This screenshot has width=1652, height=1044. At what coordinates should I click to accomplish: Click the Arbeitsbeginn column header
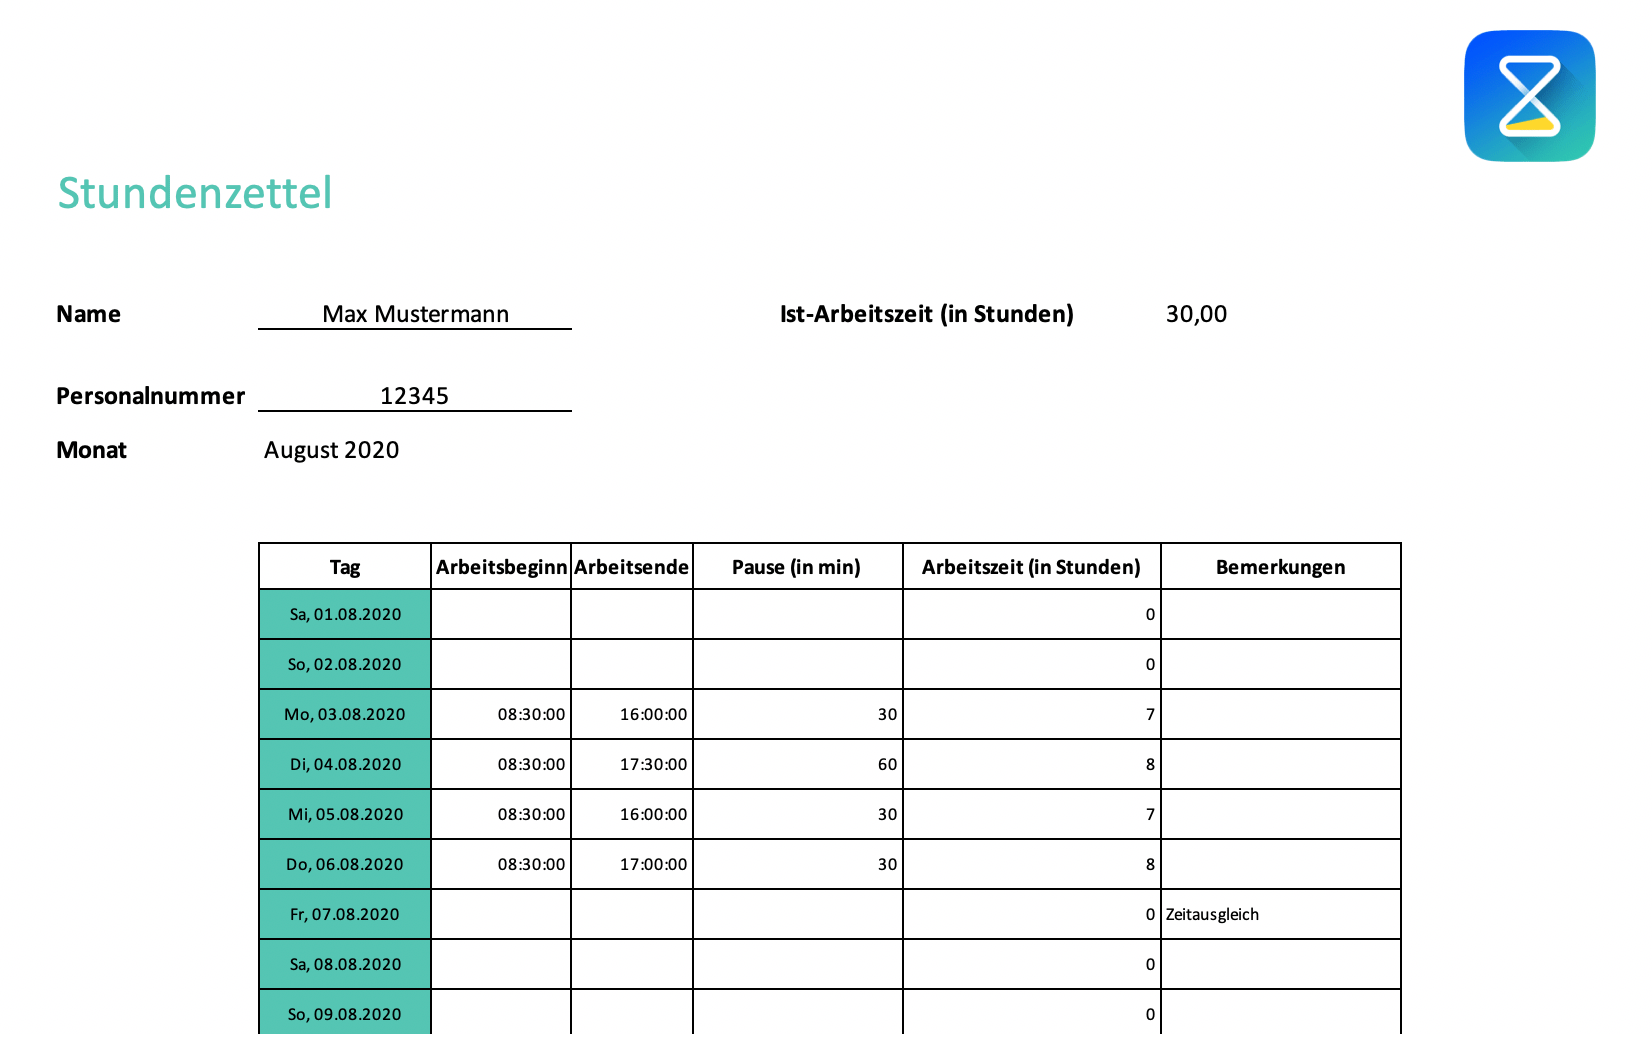pos(501,567)
